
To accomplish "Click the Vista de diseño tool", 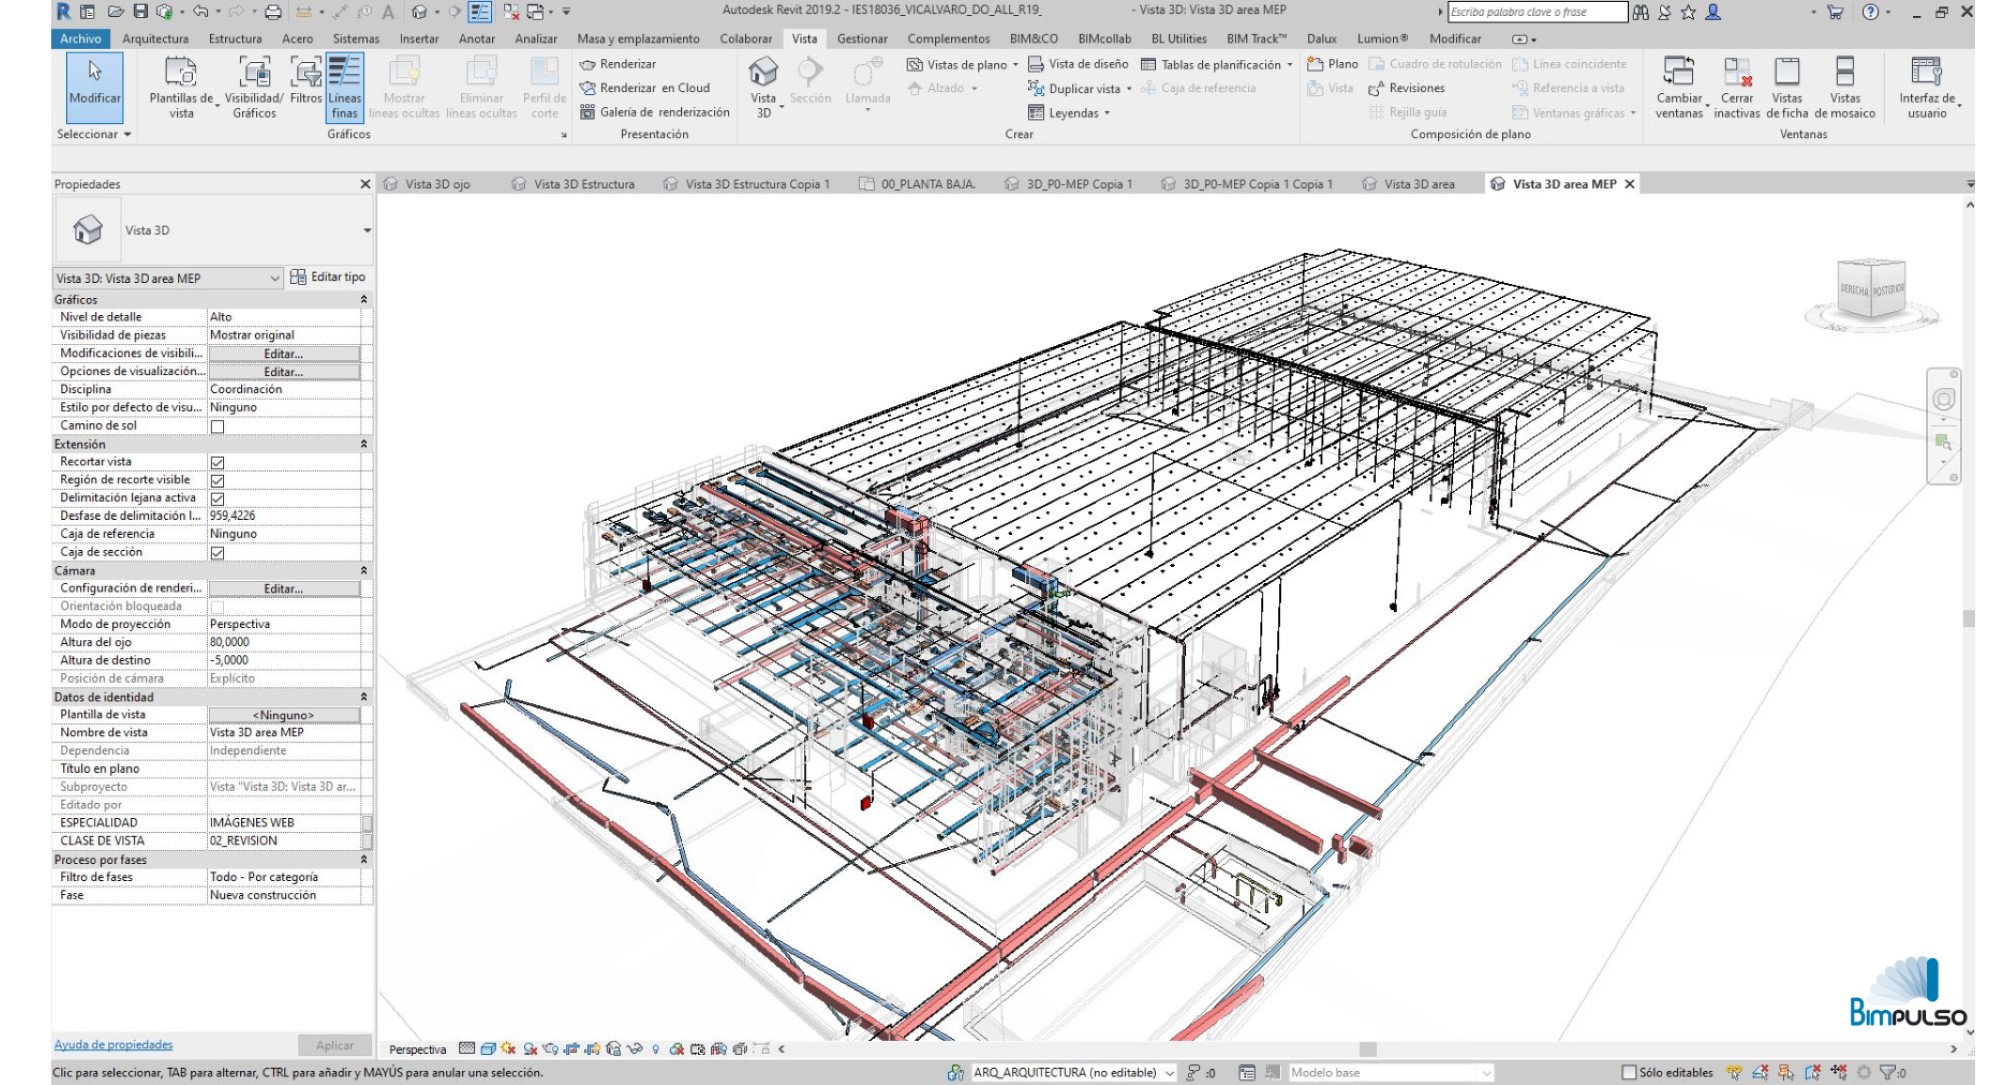I will (x=1078, y=64).
